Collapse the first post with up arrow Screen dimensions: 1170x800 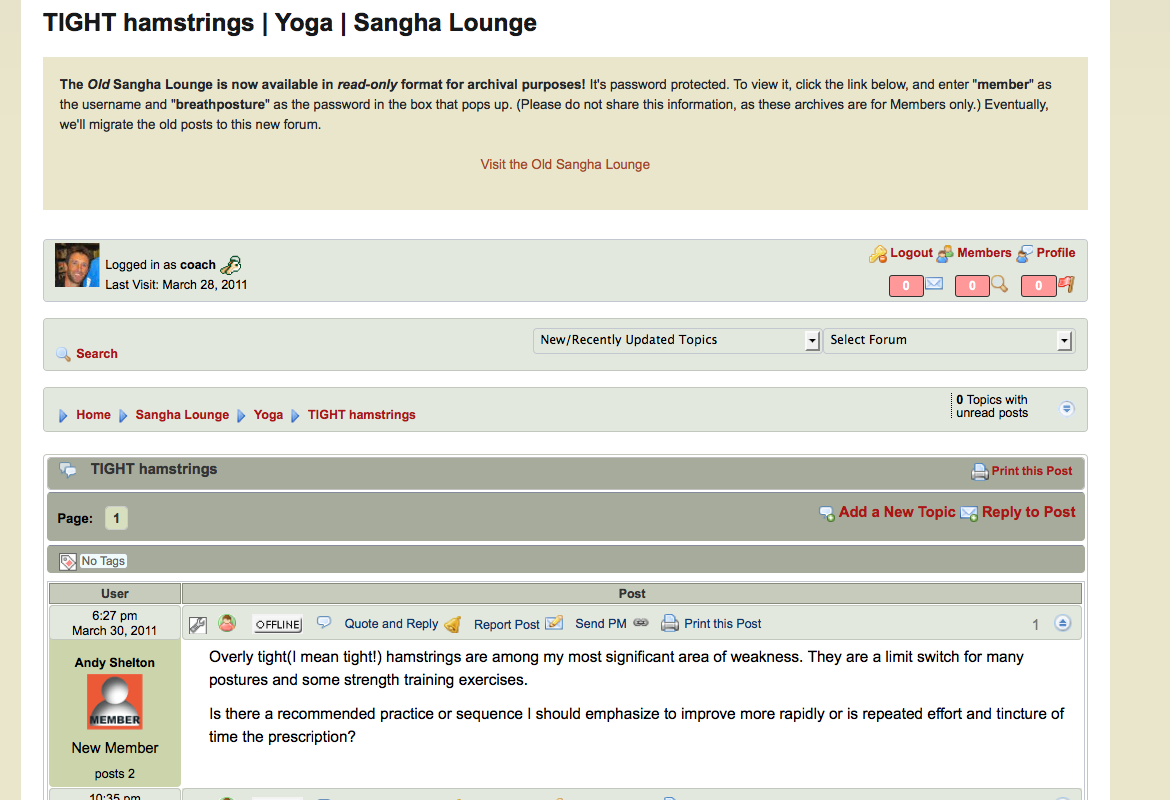coord(1062,623)
